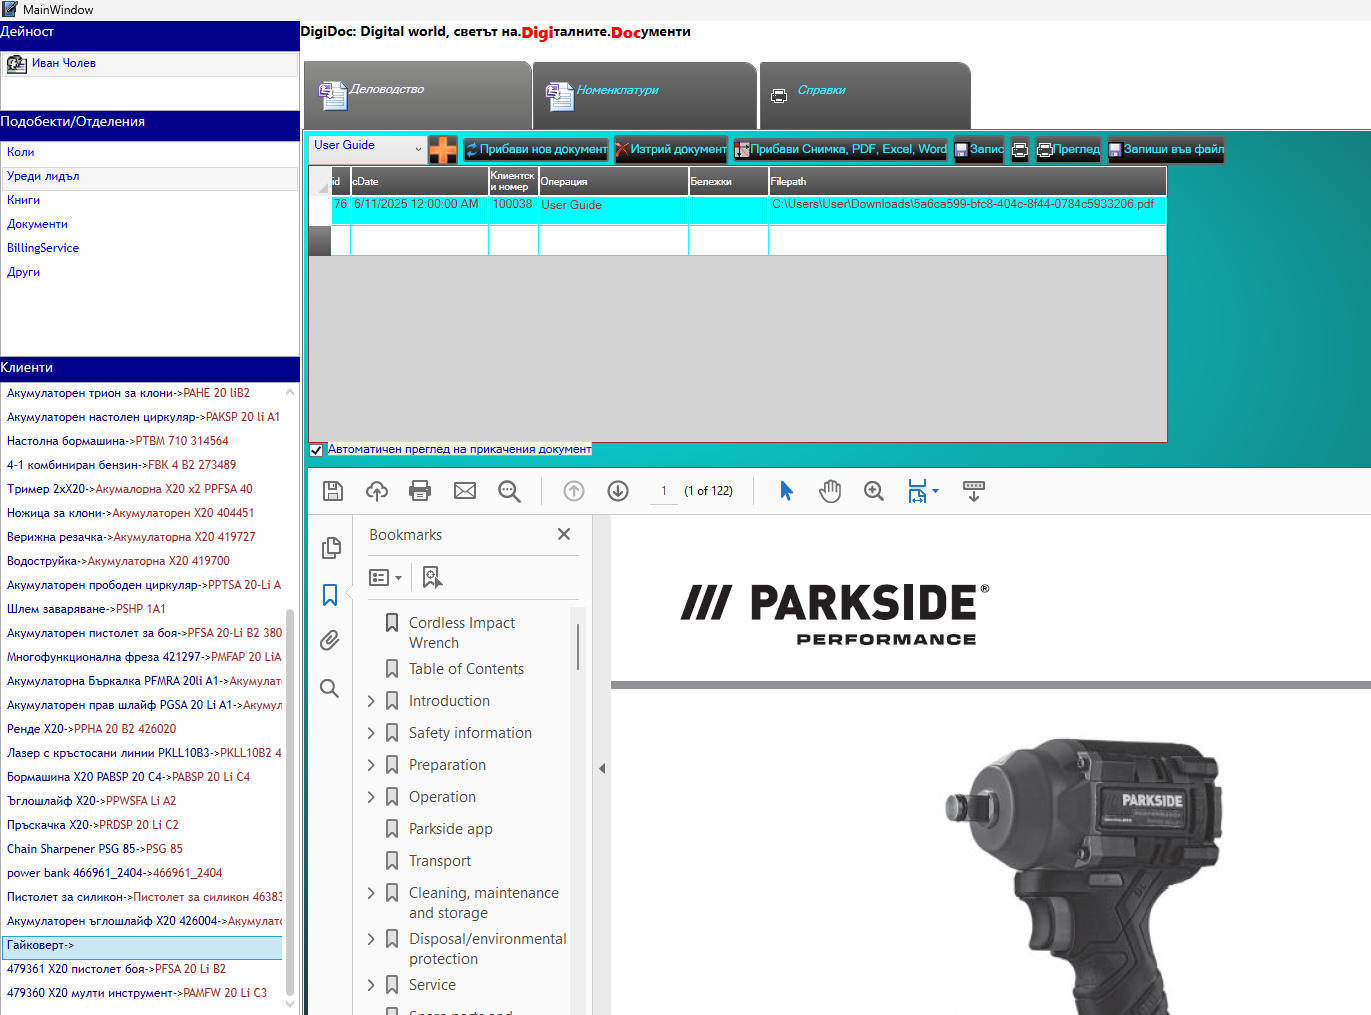Click the page number input field

coord(663,491)
